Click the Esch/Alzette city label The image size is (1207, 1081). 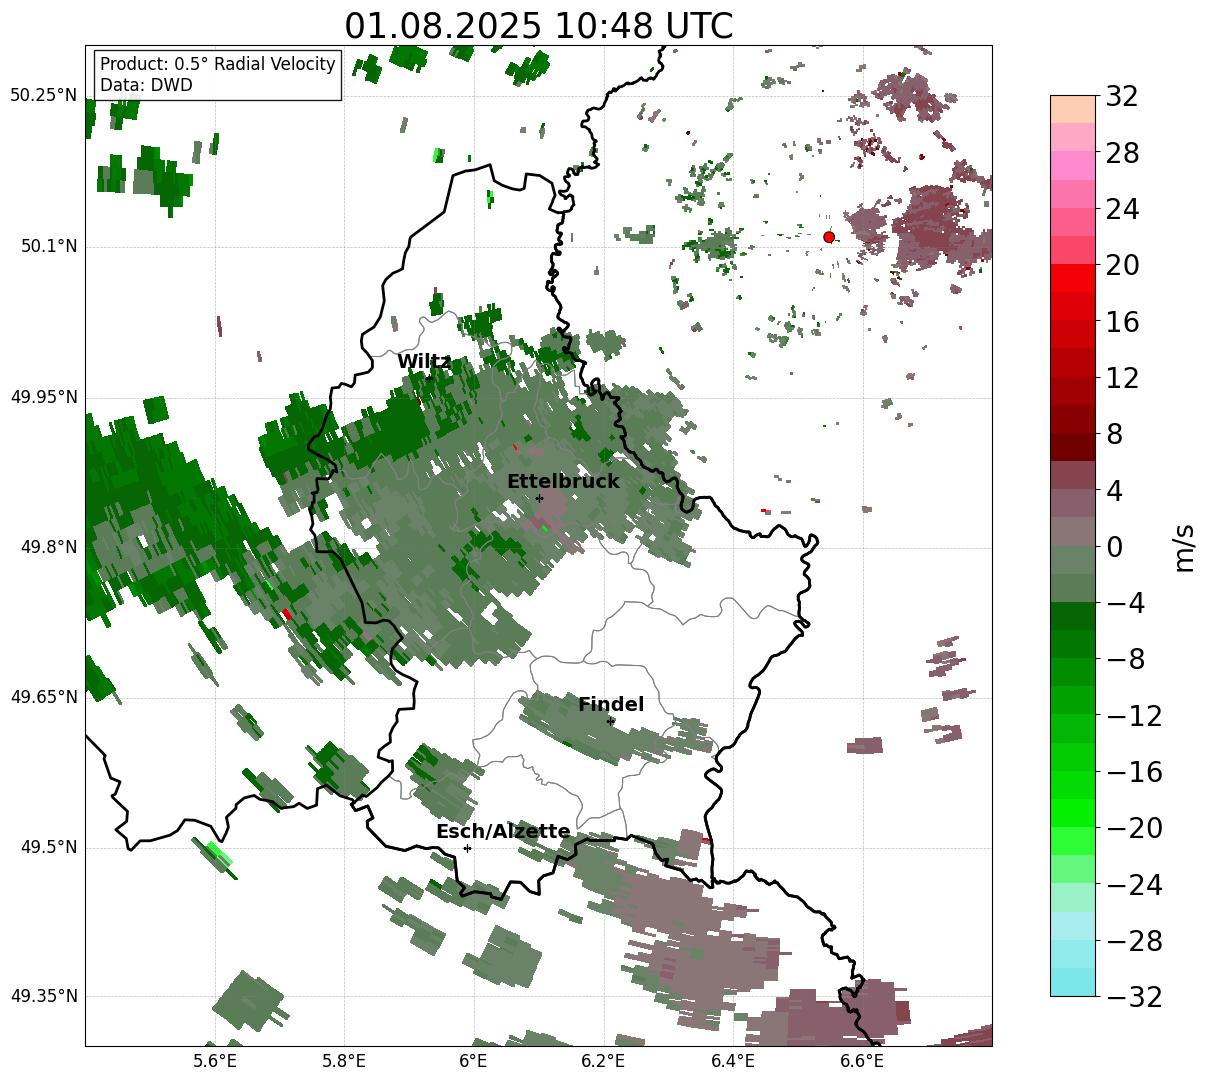pyautogui.click(x=503, y=832)
